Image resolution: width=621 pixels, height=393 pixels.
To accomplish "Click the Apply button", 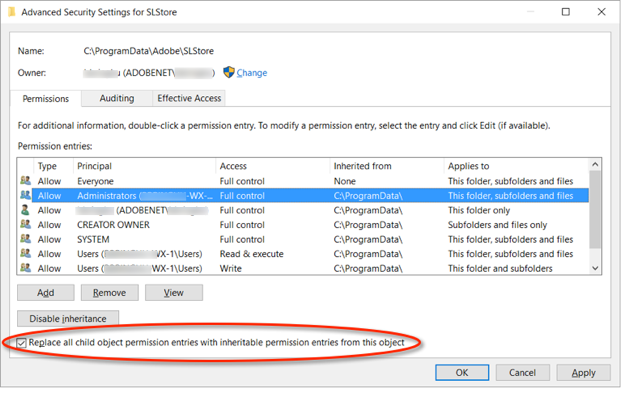I will (583, 373).
